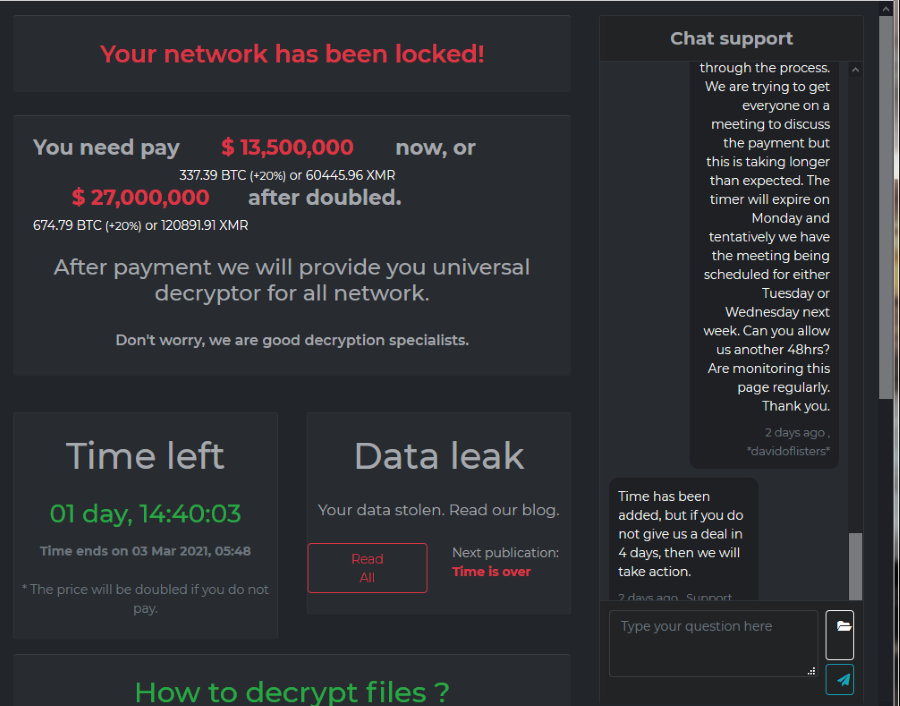The width and height of the screenshot is (900, 706).
Task: Click the 'How to decrypt files ?' heading
Action: pos(292,691)
